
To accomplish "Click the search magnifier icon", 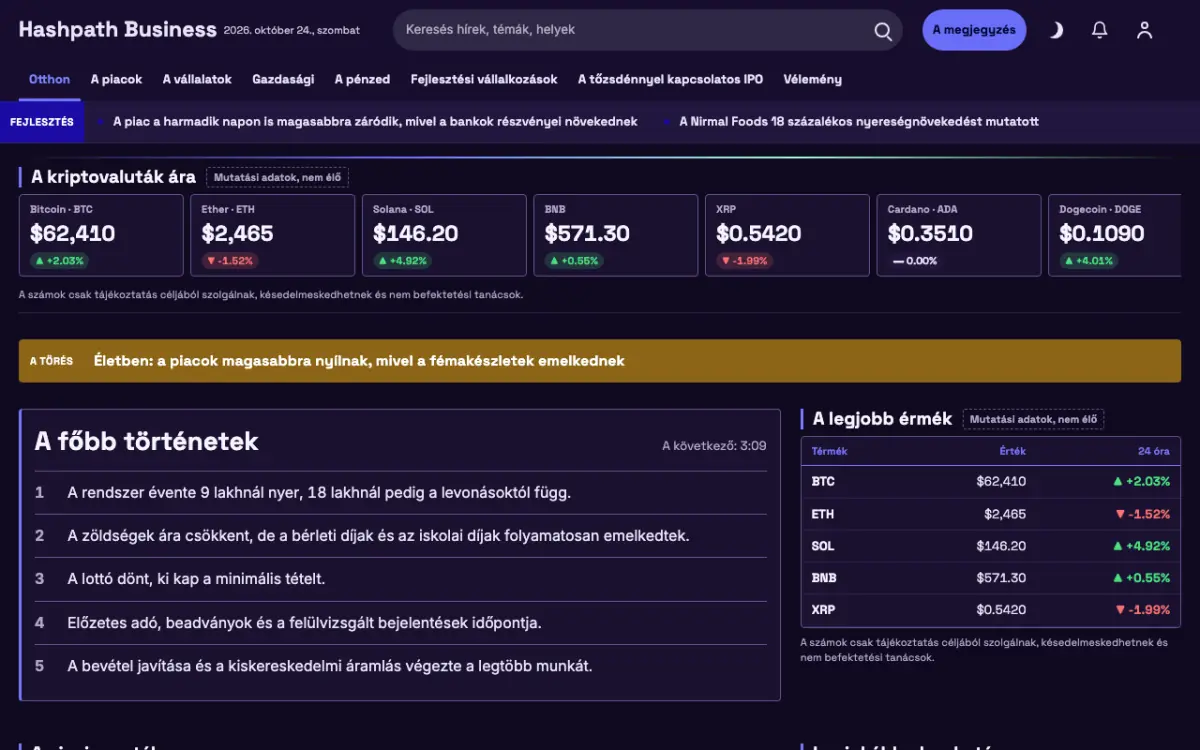I will (x=883, y=30).
